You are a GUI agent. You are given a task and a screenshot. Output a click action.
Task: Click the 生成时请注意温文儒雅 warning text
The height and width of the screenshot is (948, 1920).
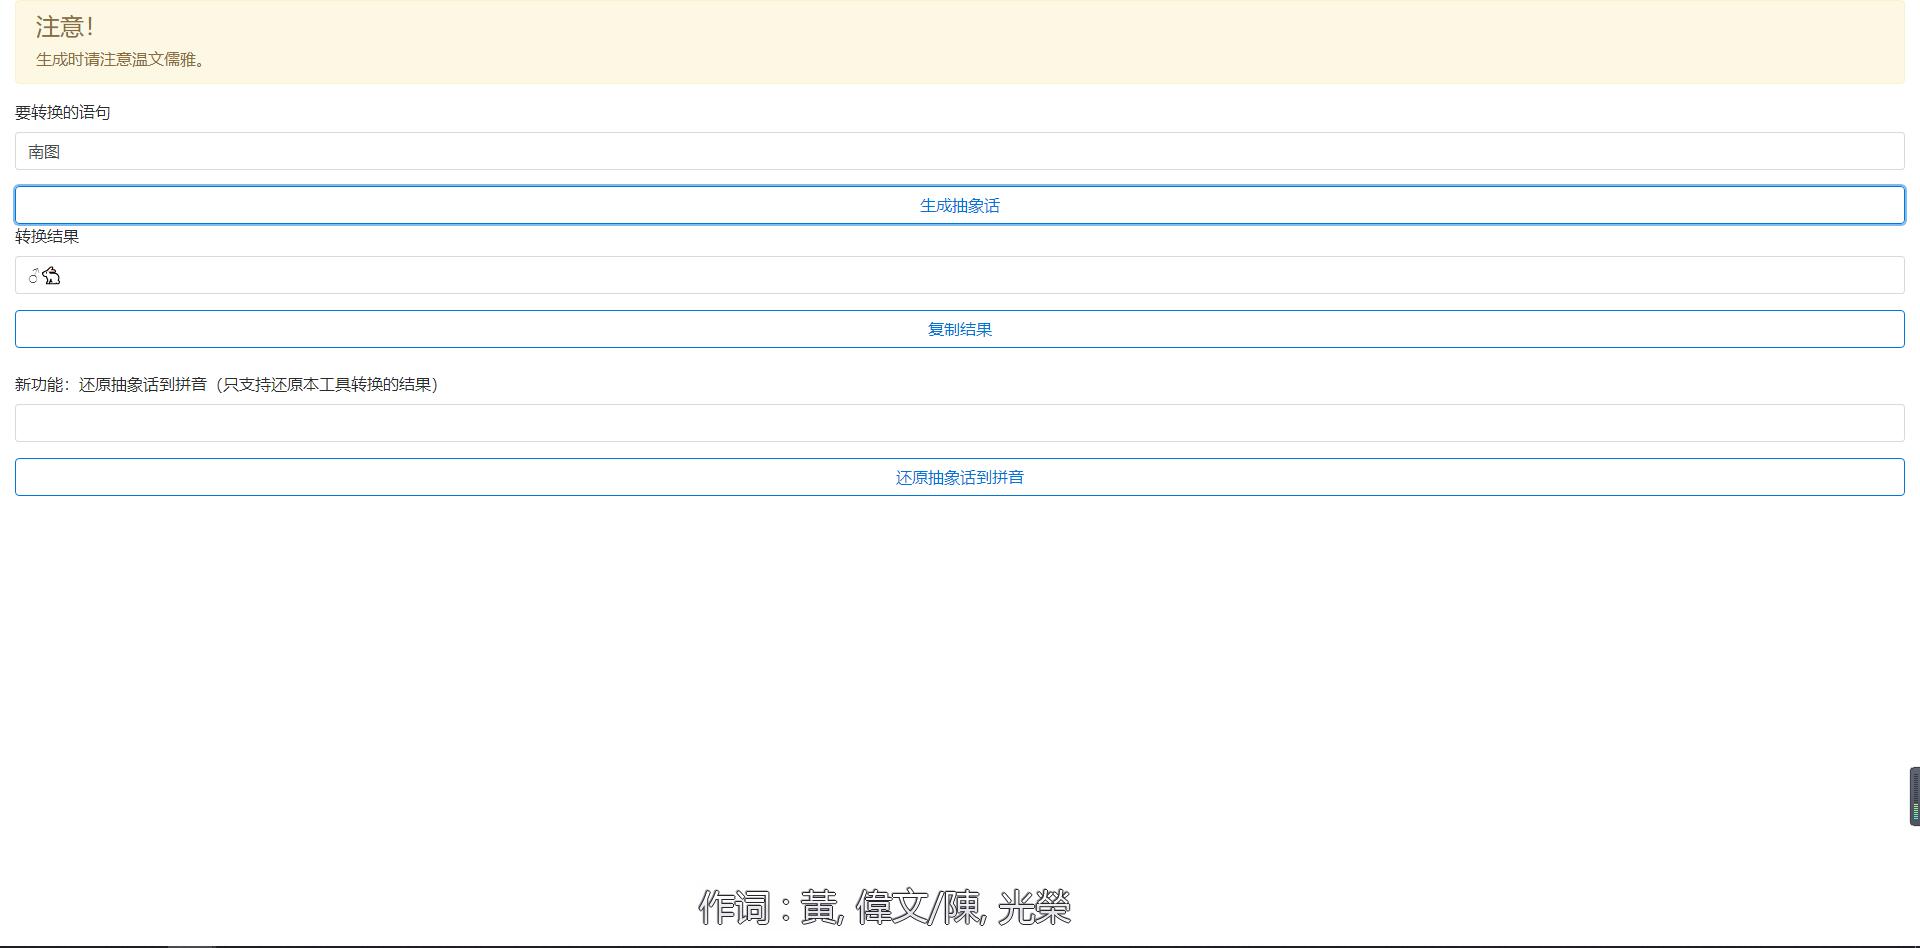pyautogui.click(x=121, y=60)
